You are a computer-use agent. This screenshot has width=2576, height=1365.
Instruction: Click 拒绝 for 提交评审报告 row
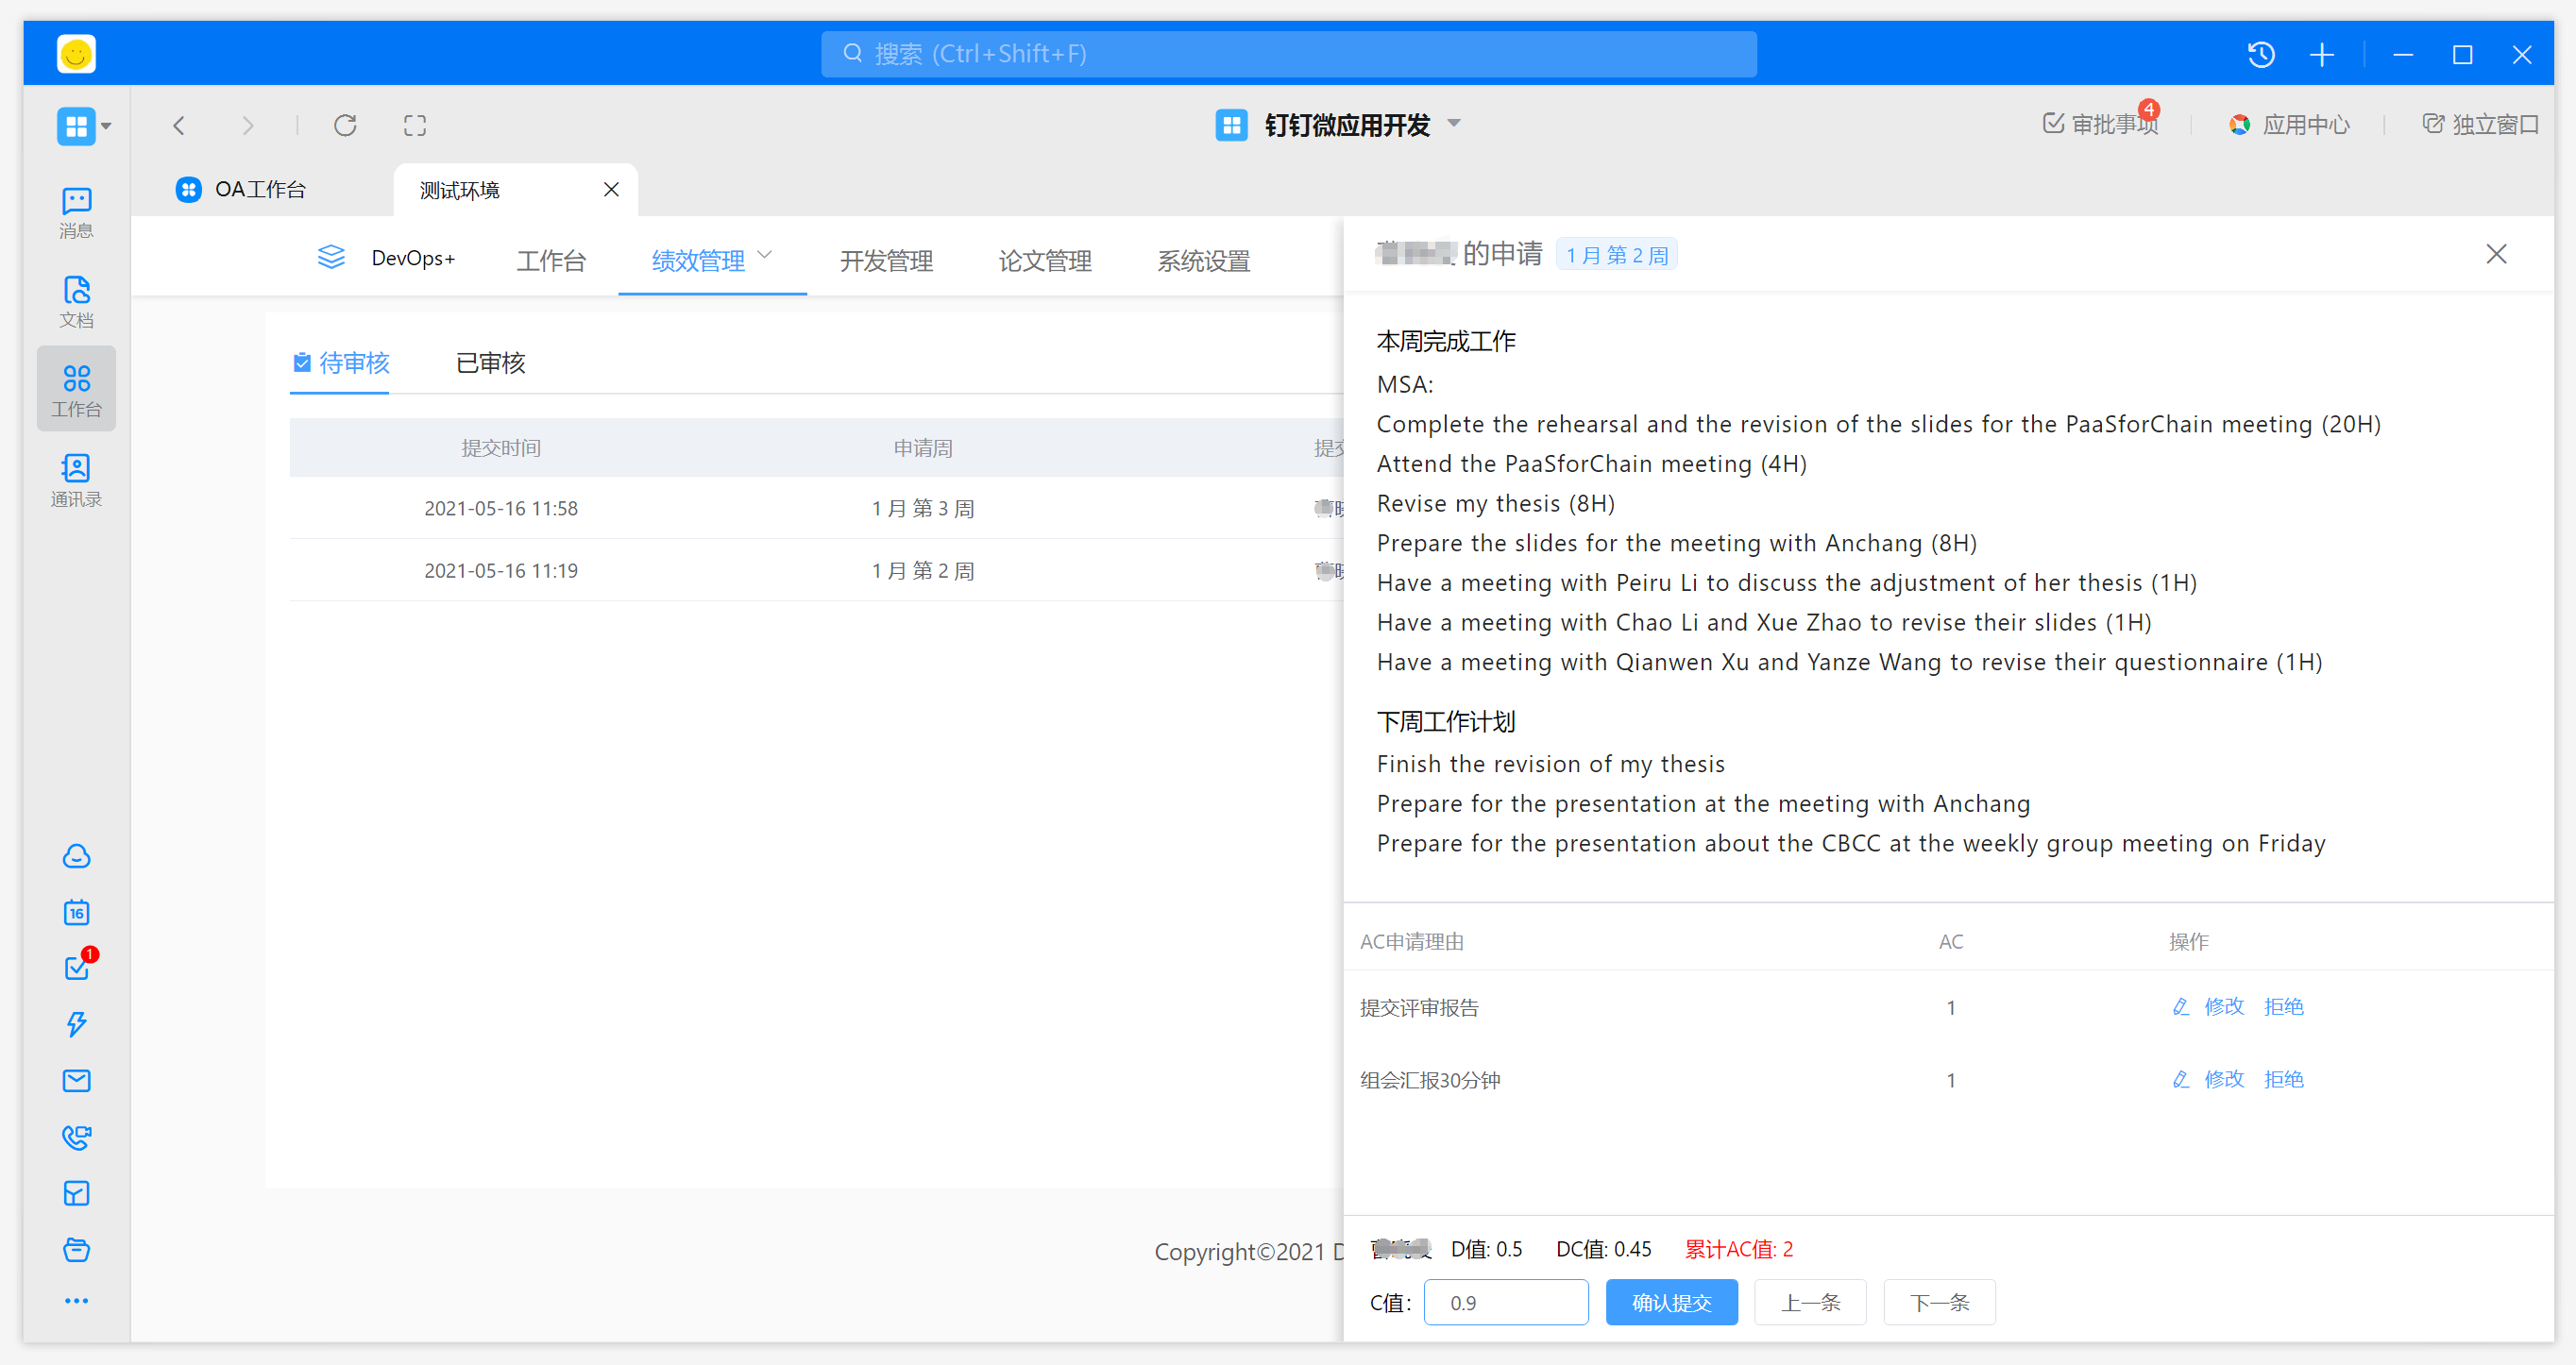(2283, 1006)
